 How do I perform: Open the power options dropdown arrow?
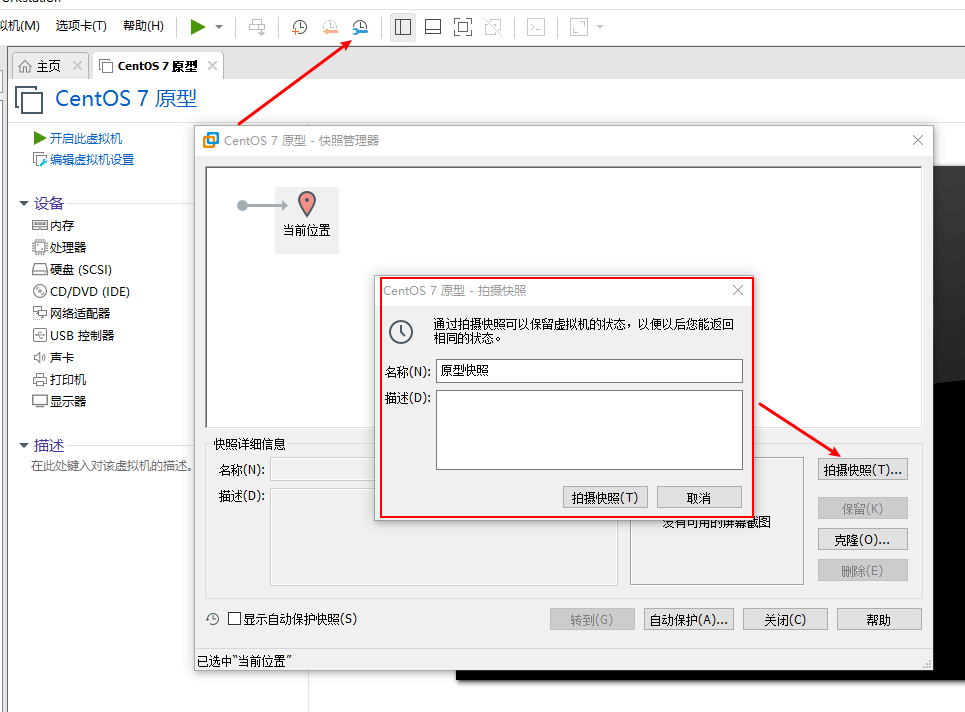[x=219, y=27]
